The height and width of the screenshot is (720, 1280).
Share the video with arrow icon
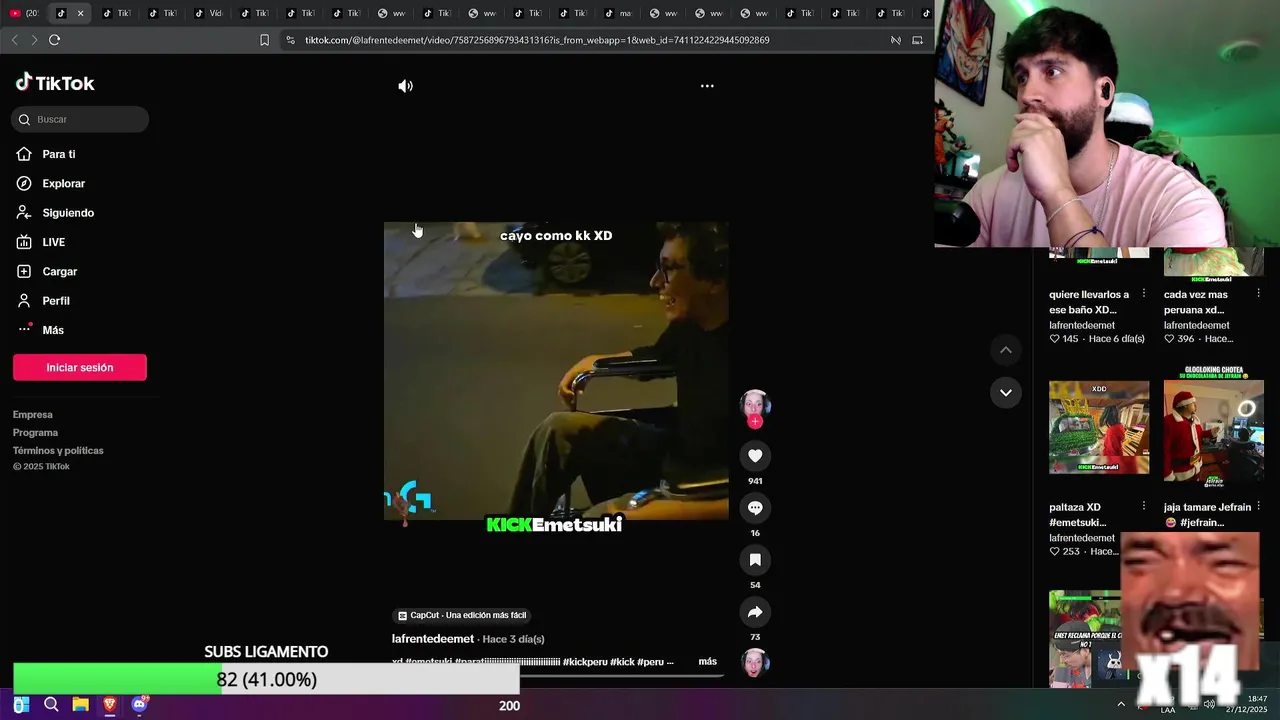[x=755, y=612]
